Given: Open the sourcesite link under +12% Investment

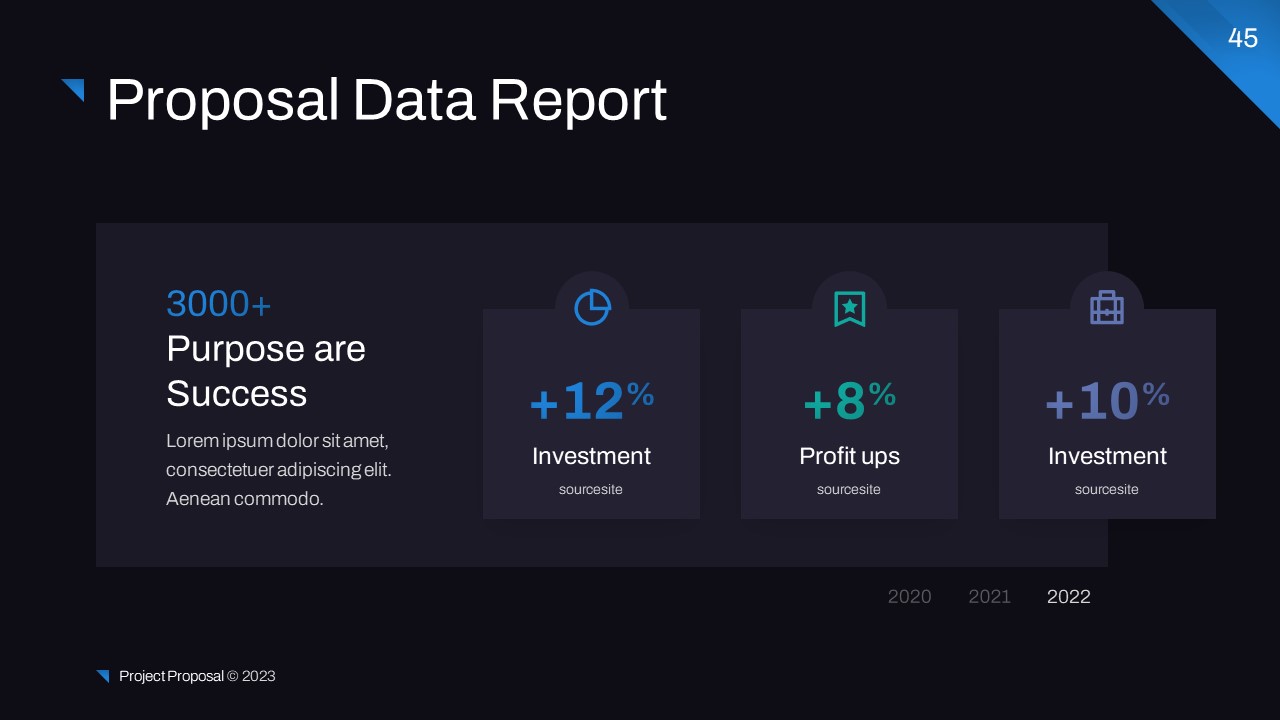Looking at the screenshot, I should click(x=591, y=490).
